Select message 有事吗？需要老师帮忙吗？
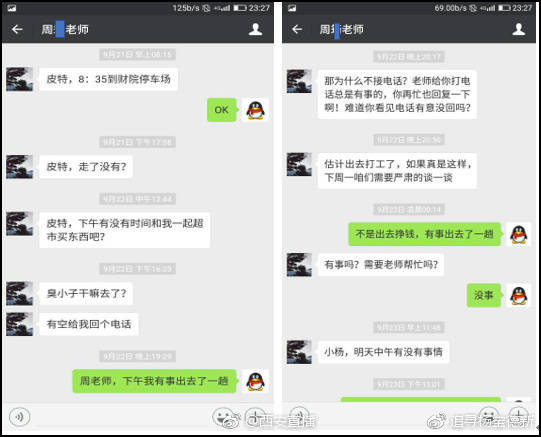 (x=381, y=265)
